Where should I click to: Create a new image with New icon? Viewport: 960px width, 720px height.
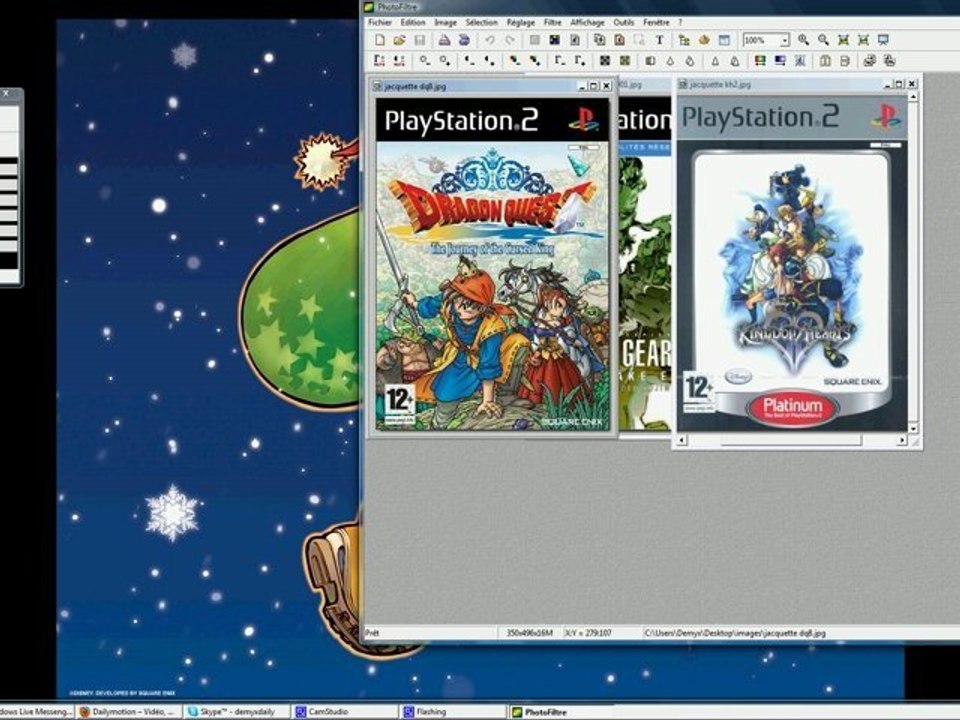[380, 40]
